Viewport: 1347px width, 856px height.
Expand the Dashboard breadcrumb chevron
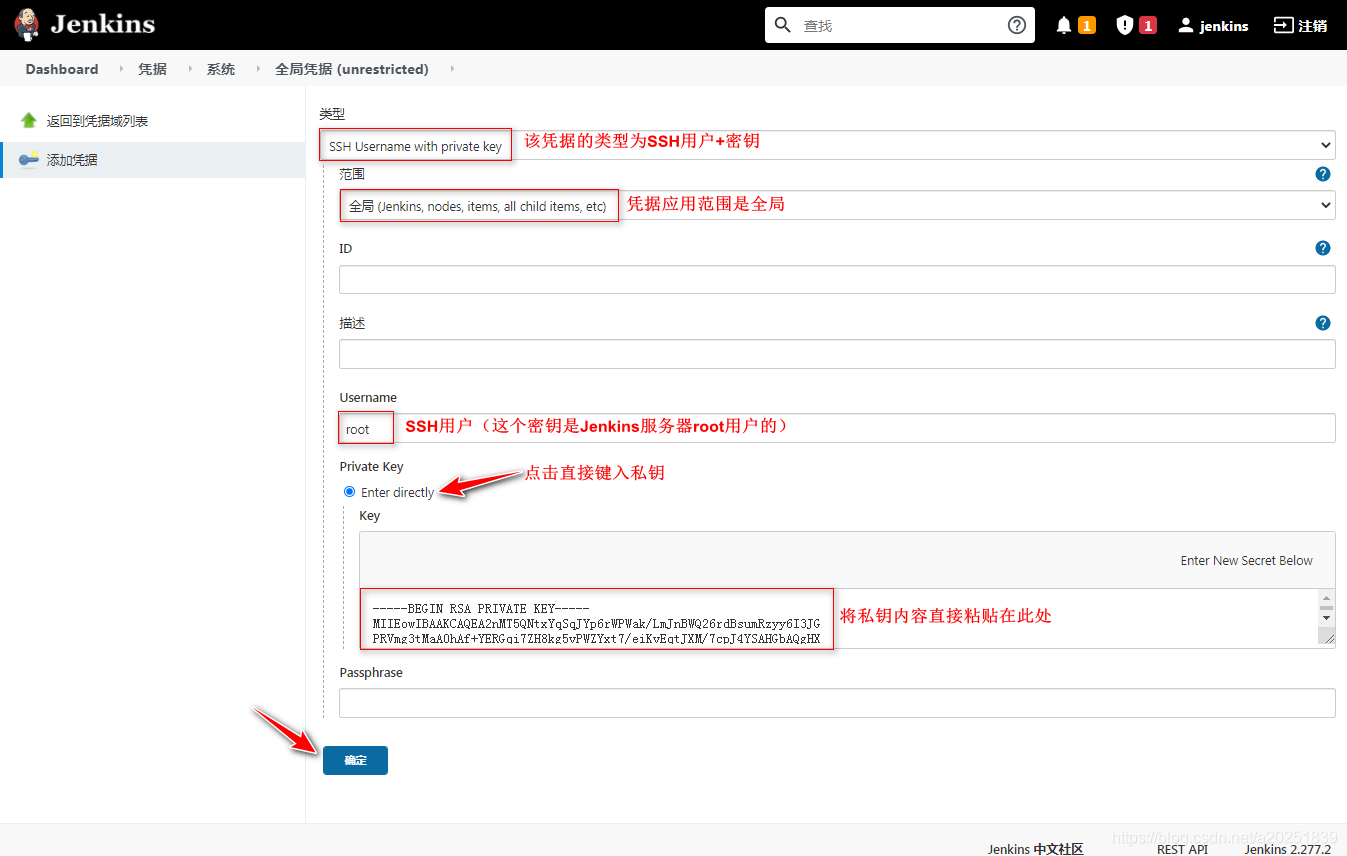[x=120, y=69]
